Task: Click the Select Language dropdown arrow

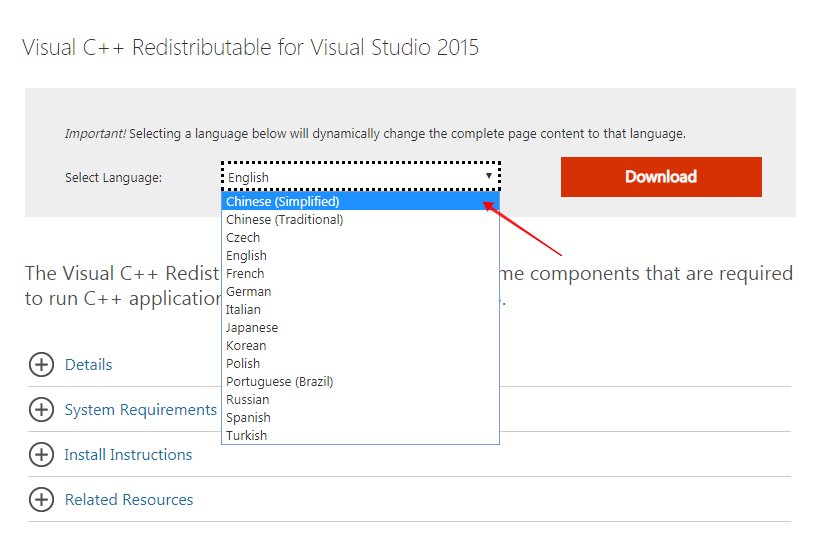Action: [488, 177]
